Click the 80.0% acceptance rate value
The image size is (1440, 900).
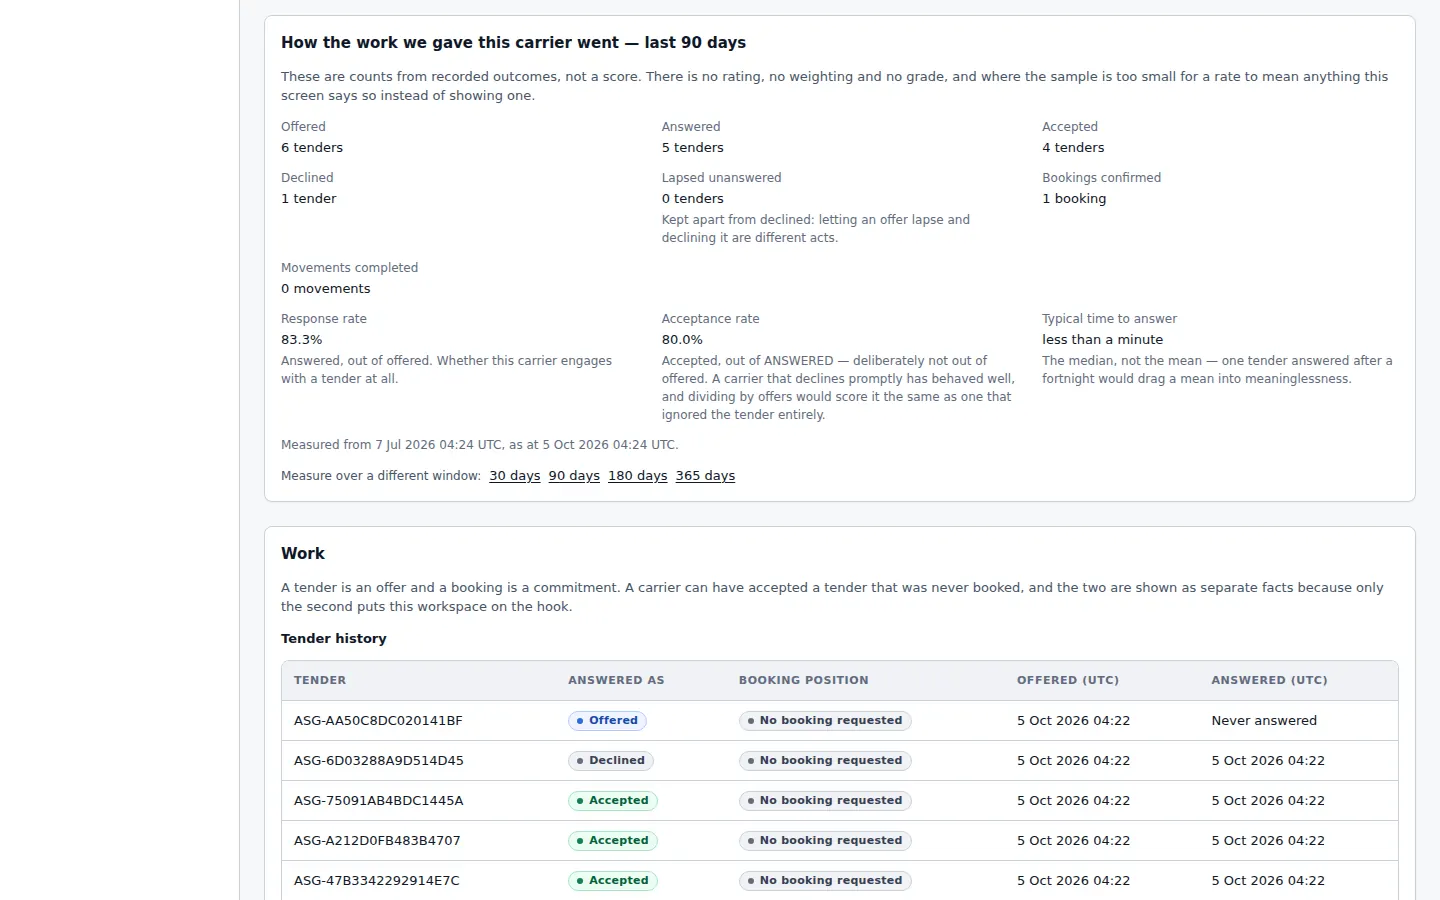tap(682, 340)
